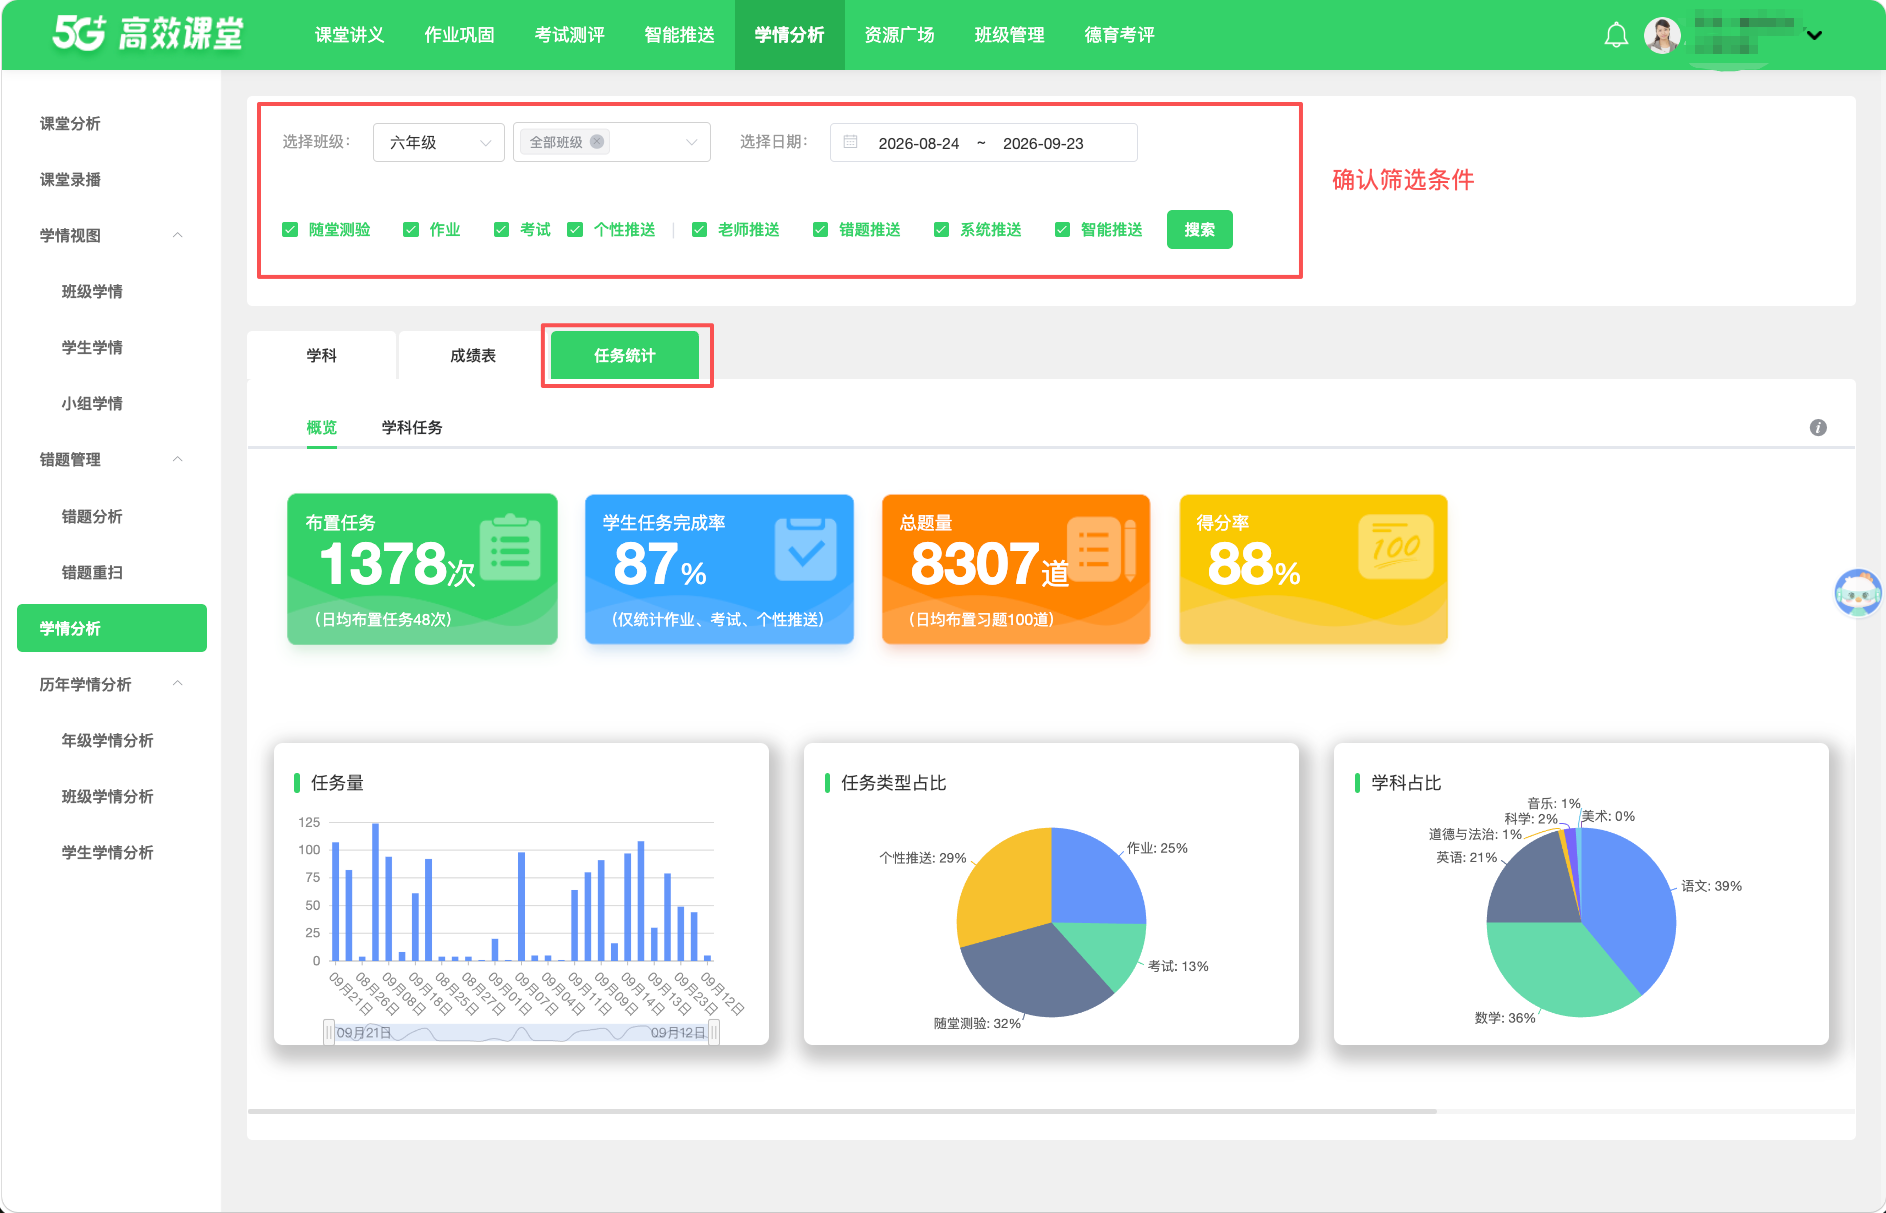Uncheck the 作业 checkbox
Image resolution: width=1886 pixels, height=1213 pixels.
click(x=411, y=230)
